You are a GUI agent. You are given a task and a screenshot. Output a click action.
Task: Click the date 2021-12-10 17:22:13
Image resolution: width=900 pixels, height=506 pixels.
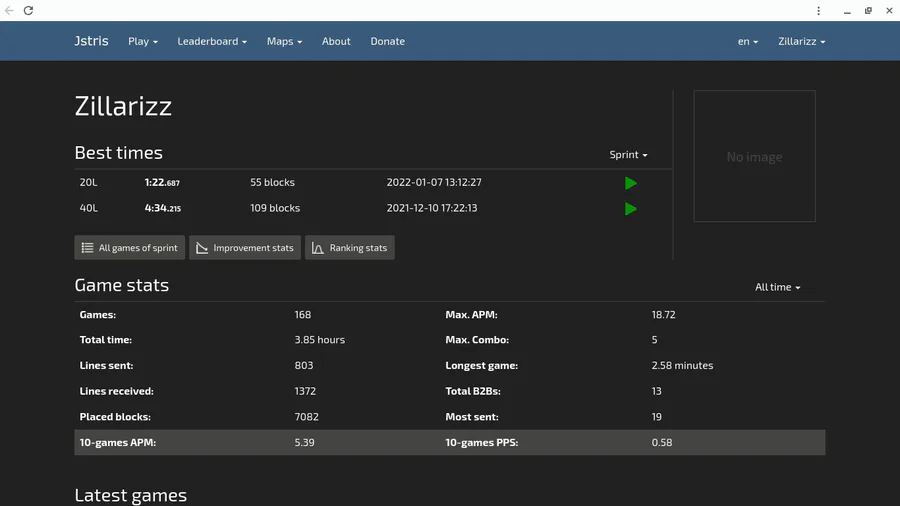432,208
